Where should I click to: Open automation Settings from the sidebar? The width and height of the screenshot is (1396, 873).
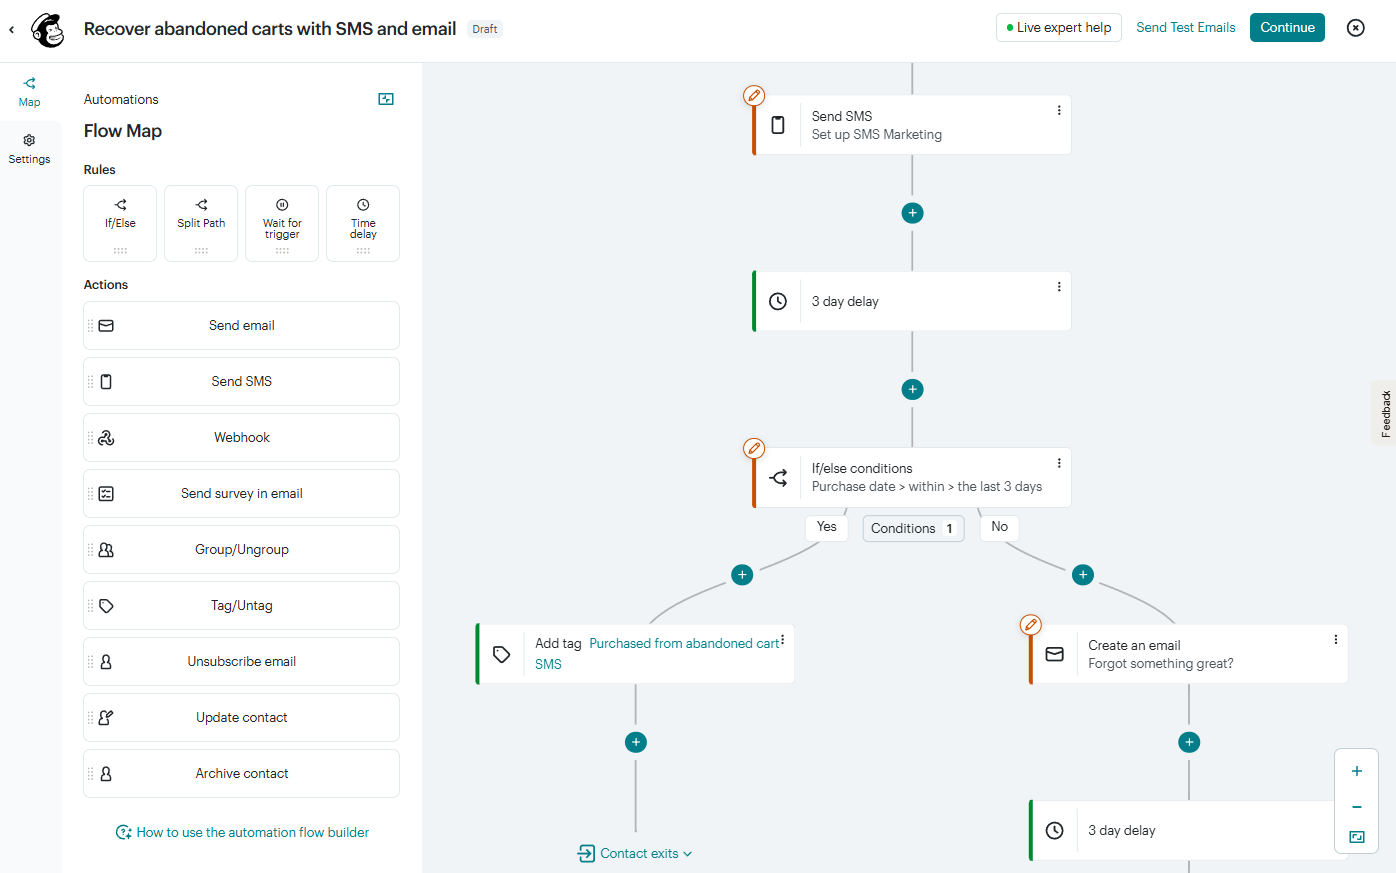click(29, 147)
